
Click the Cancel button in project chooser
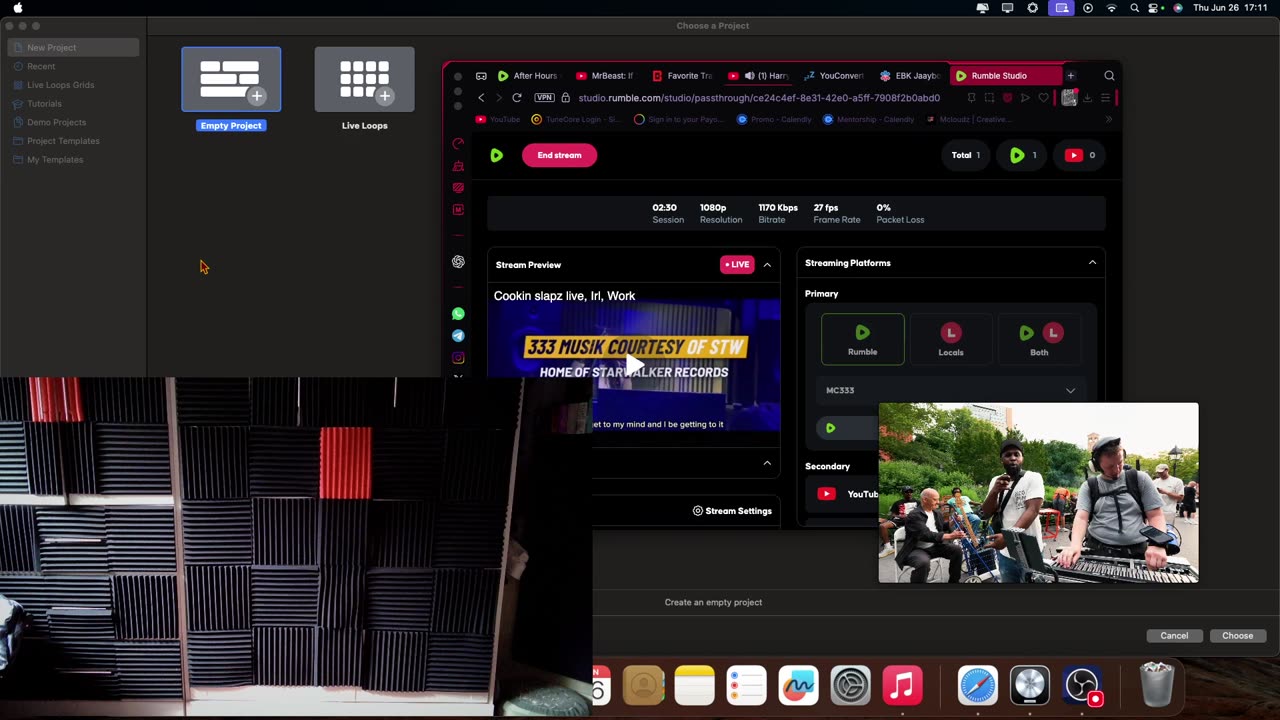pyautogui.click(x=1174, y=636)
